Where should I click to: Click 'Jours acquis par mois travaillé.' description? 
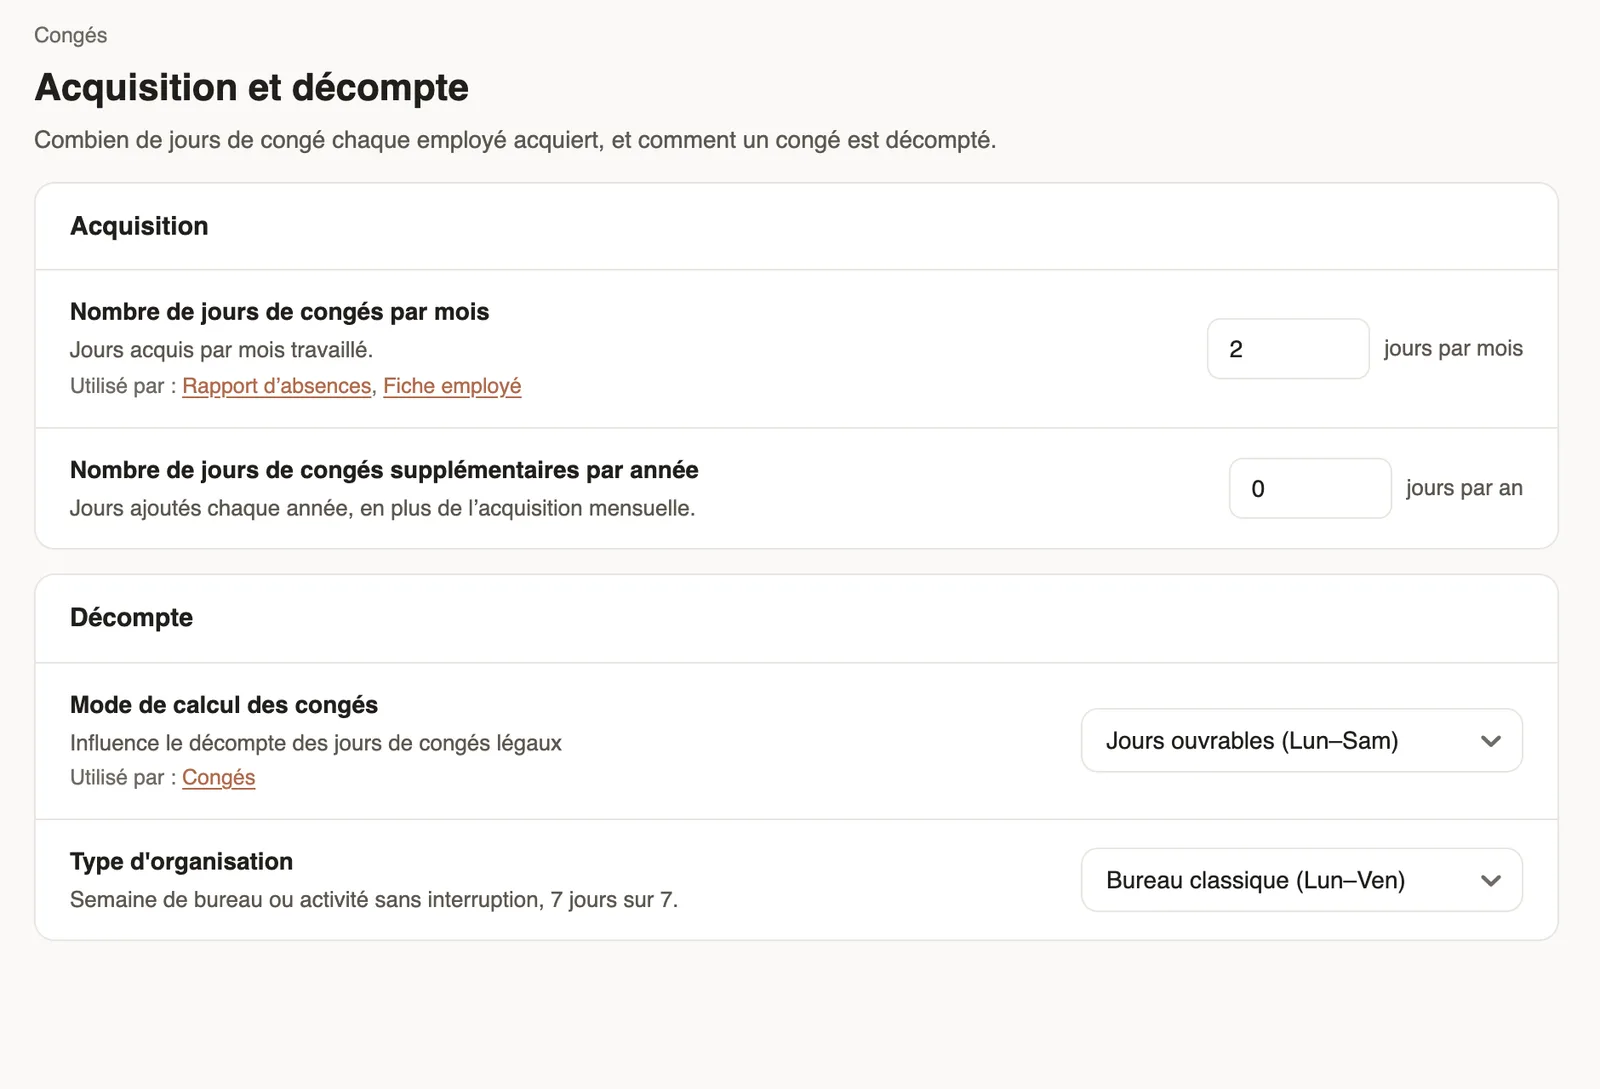pos(221,350)
